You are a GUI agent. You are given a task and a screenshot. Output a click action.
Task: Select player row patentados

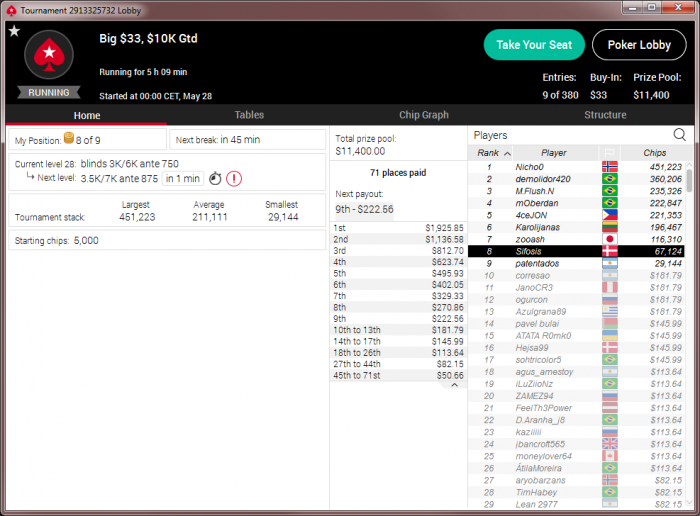click(x=576, y=263)
